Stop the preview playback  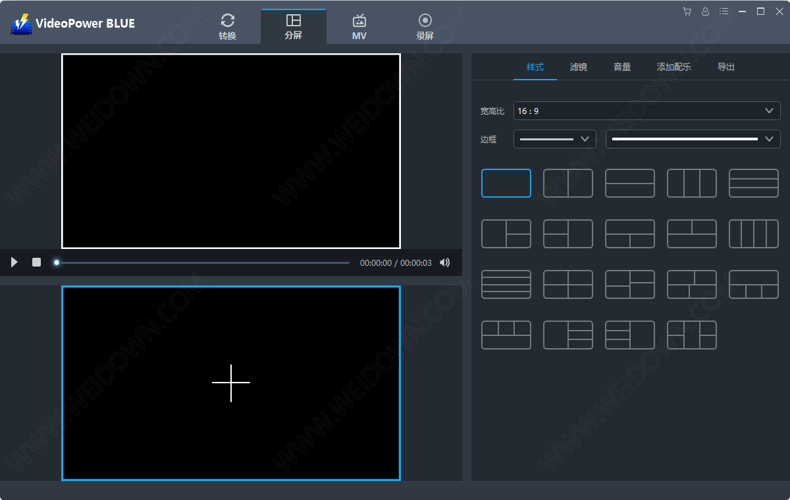click(36, 262)
